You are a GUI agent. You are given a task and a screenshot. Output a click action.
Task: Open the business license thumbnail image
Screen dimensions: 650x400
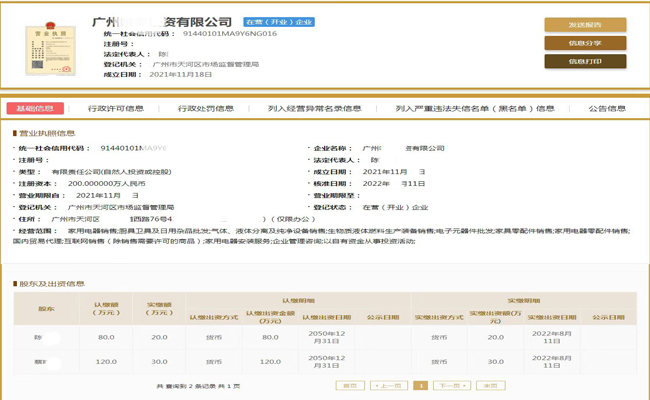click(51, 48)
